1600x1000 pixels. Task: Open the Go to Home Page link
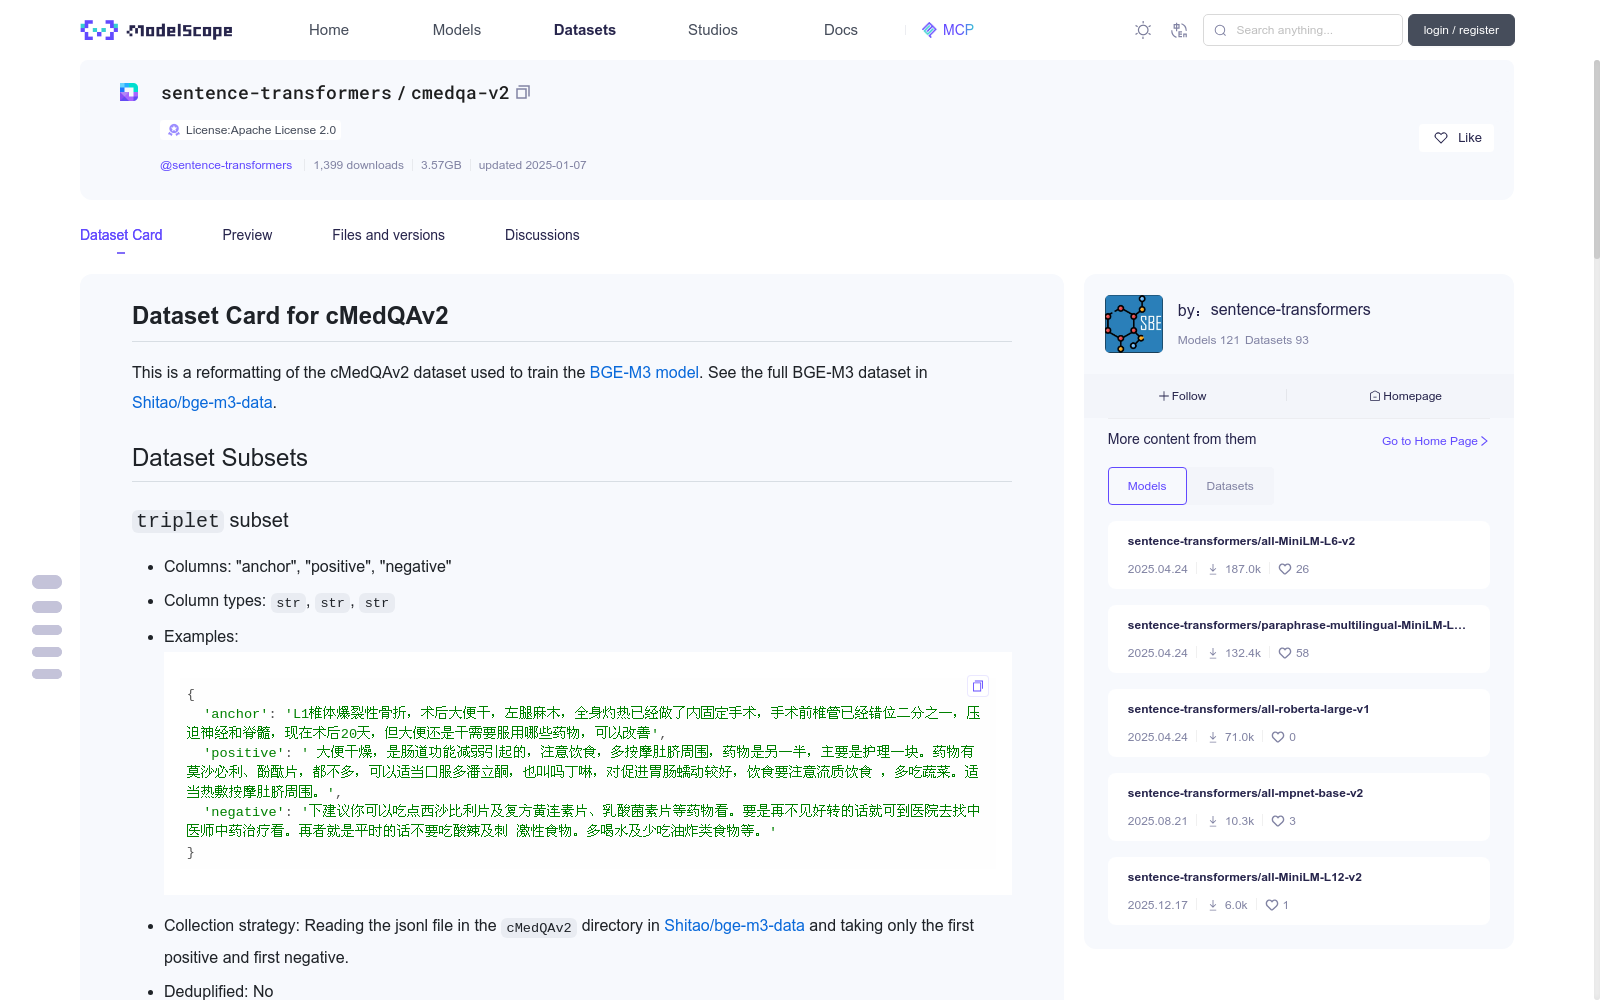1435,441
